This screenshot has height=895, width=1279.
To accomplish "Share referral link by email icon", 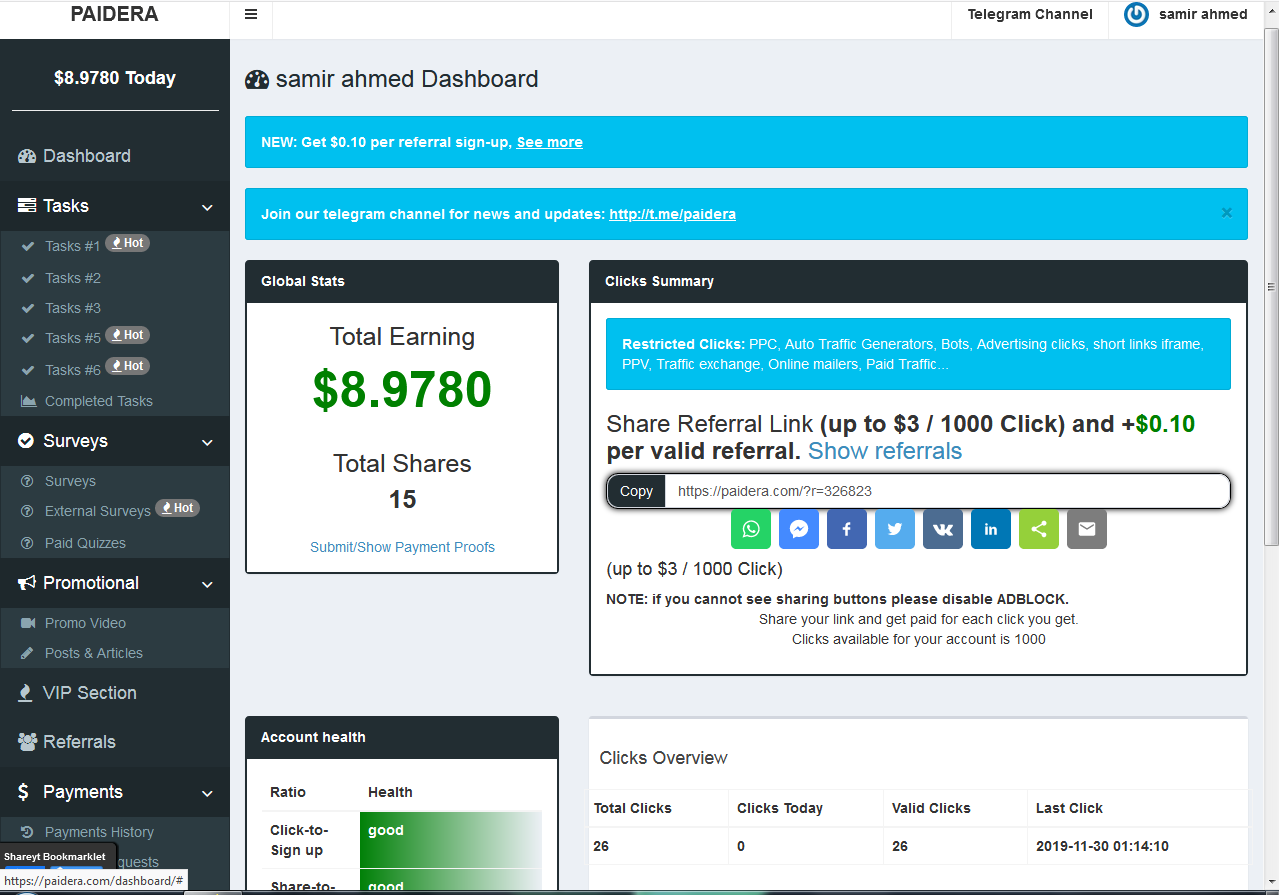I will [x=1087, y=529].
